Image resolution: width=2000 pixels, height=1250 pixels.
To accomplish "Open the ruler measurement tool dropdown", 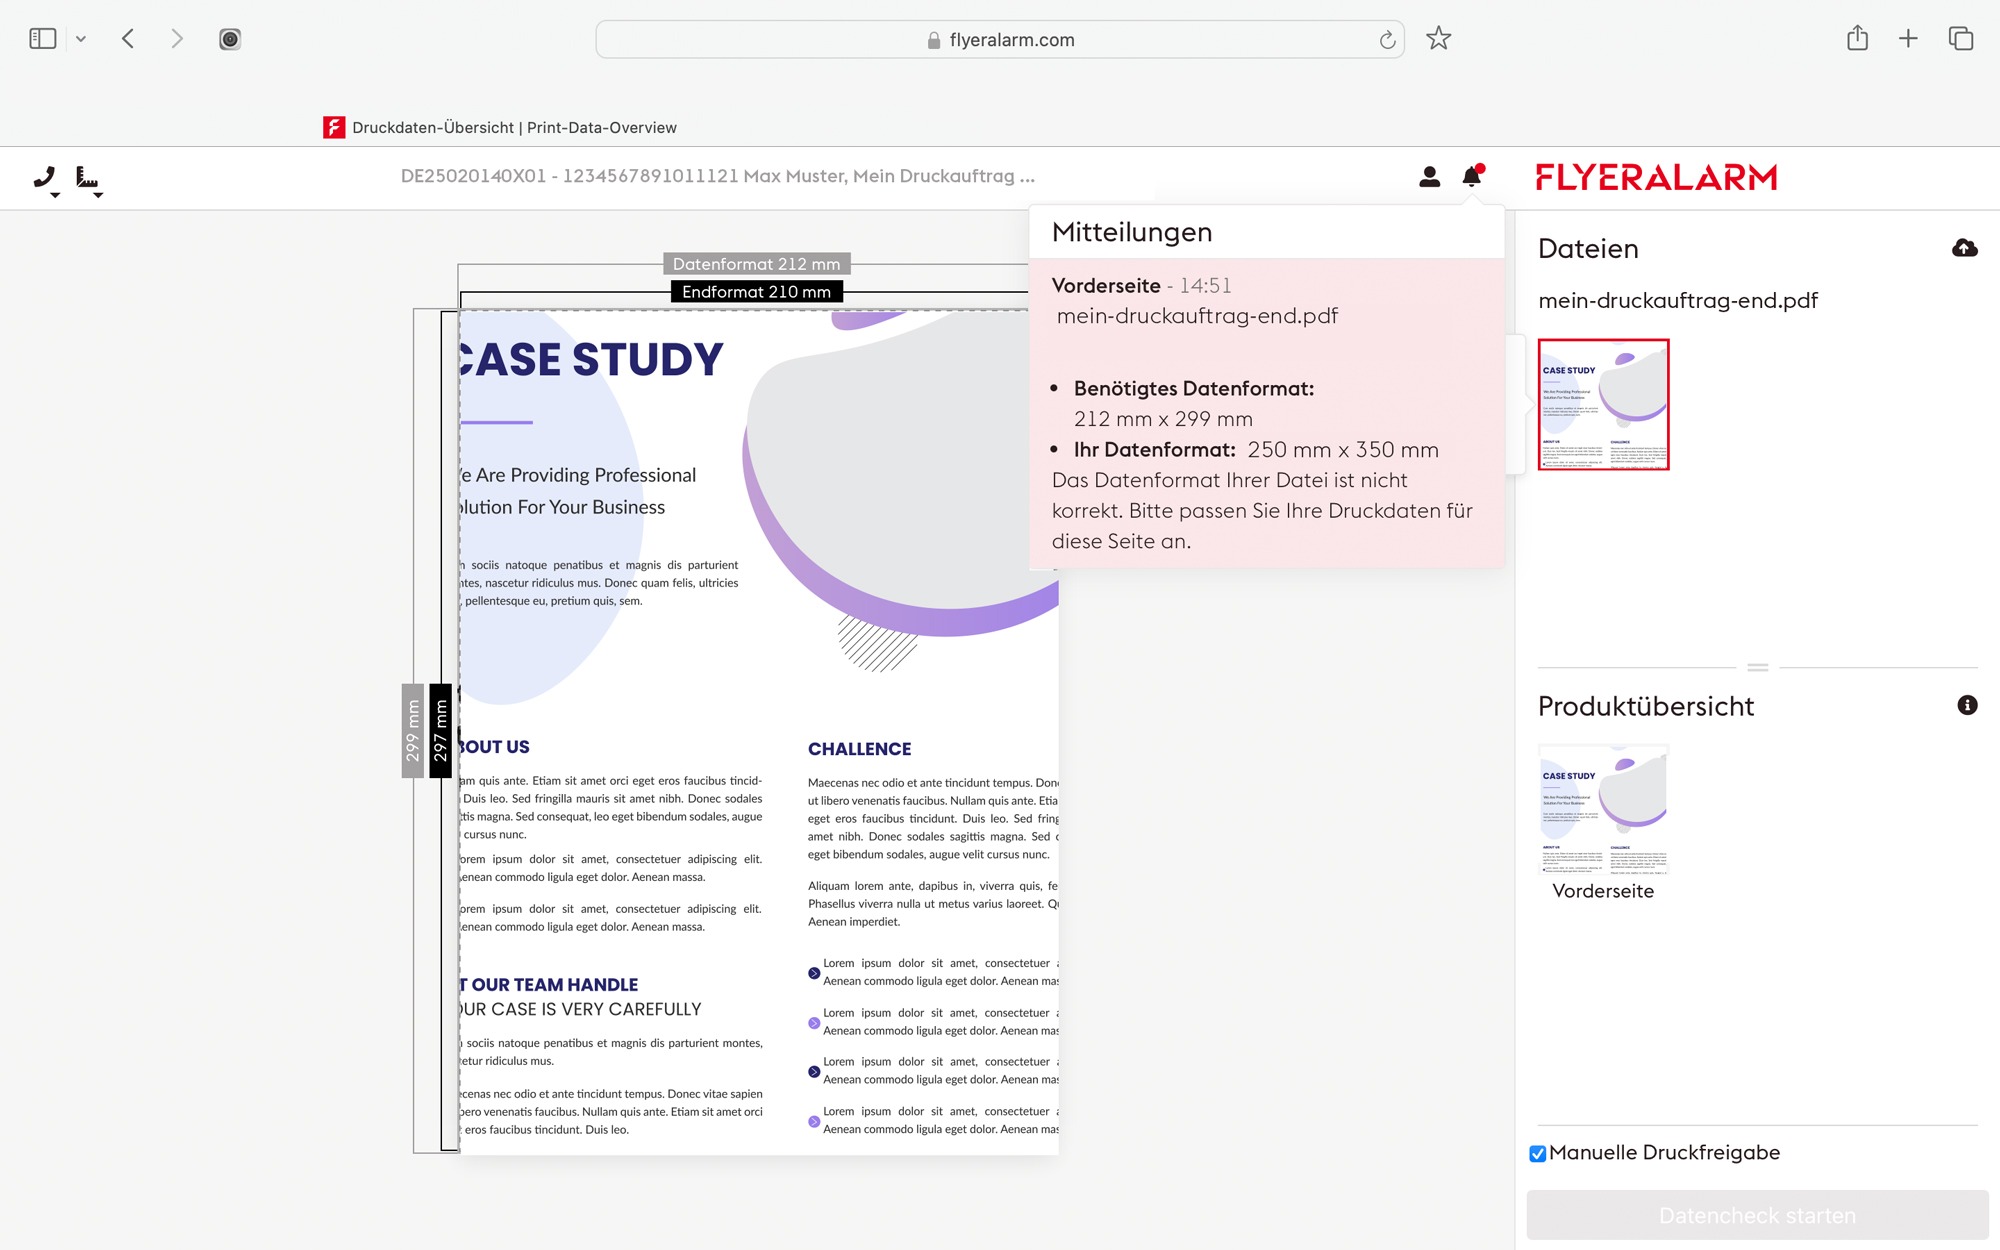I will point(88,179).
